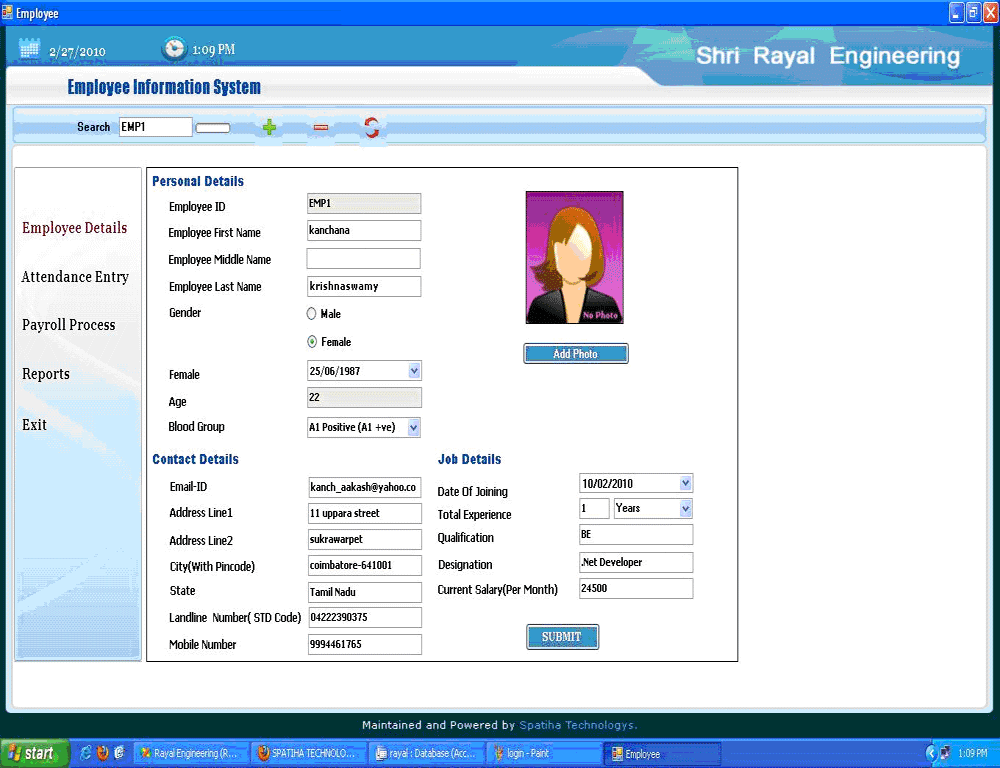
Task: Switch to SPATIHA TECHNOLO taskbar item
Action: (309, 753)
